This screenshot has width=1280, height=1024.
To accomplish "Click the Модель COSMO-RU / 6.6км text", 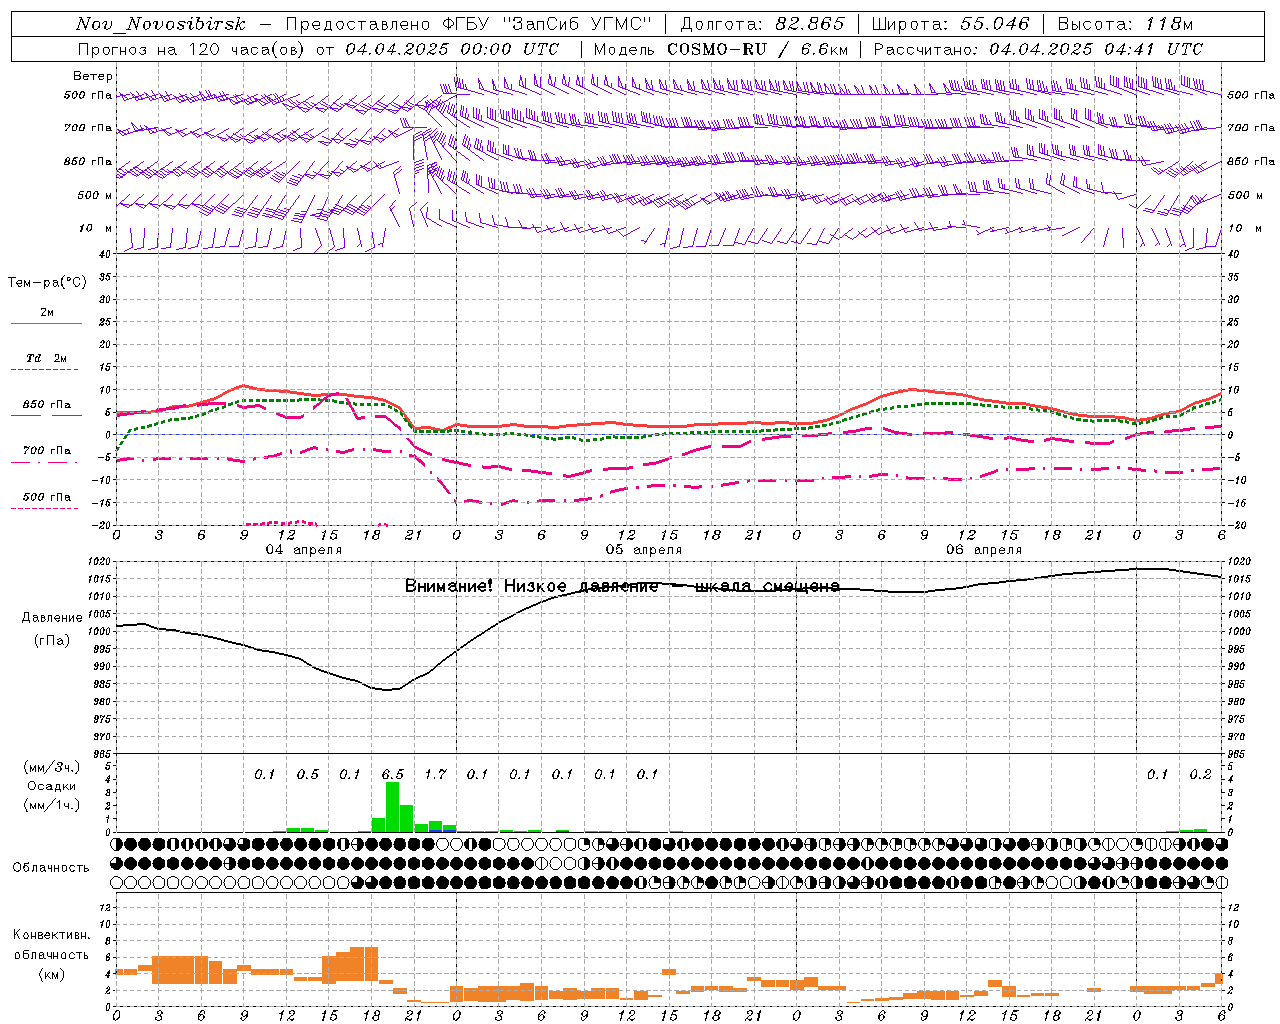I will (x=721, y=49).
